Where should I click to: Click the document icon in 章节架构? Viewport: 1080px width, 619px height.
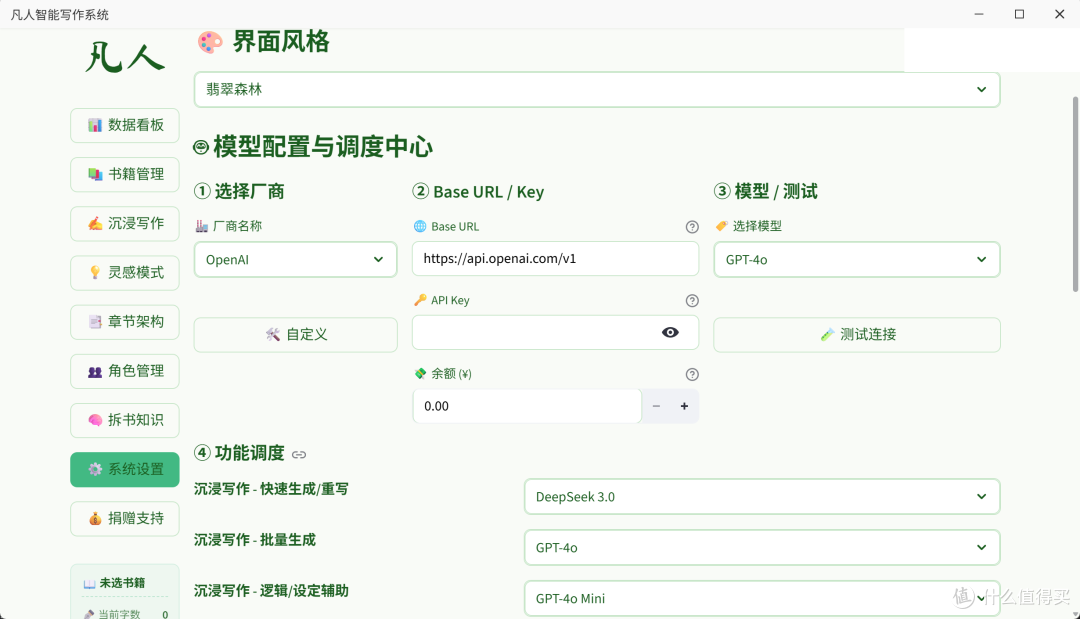click(x=95, y=322)
